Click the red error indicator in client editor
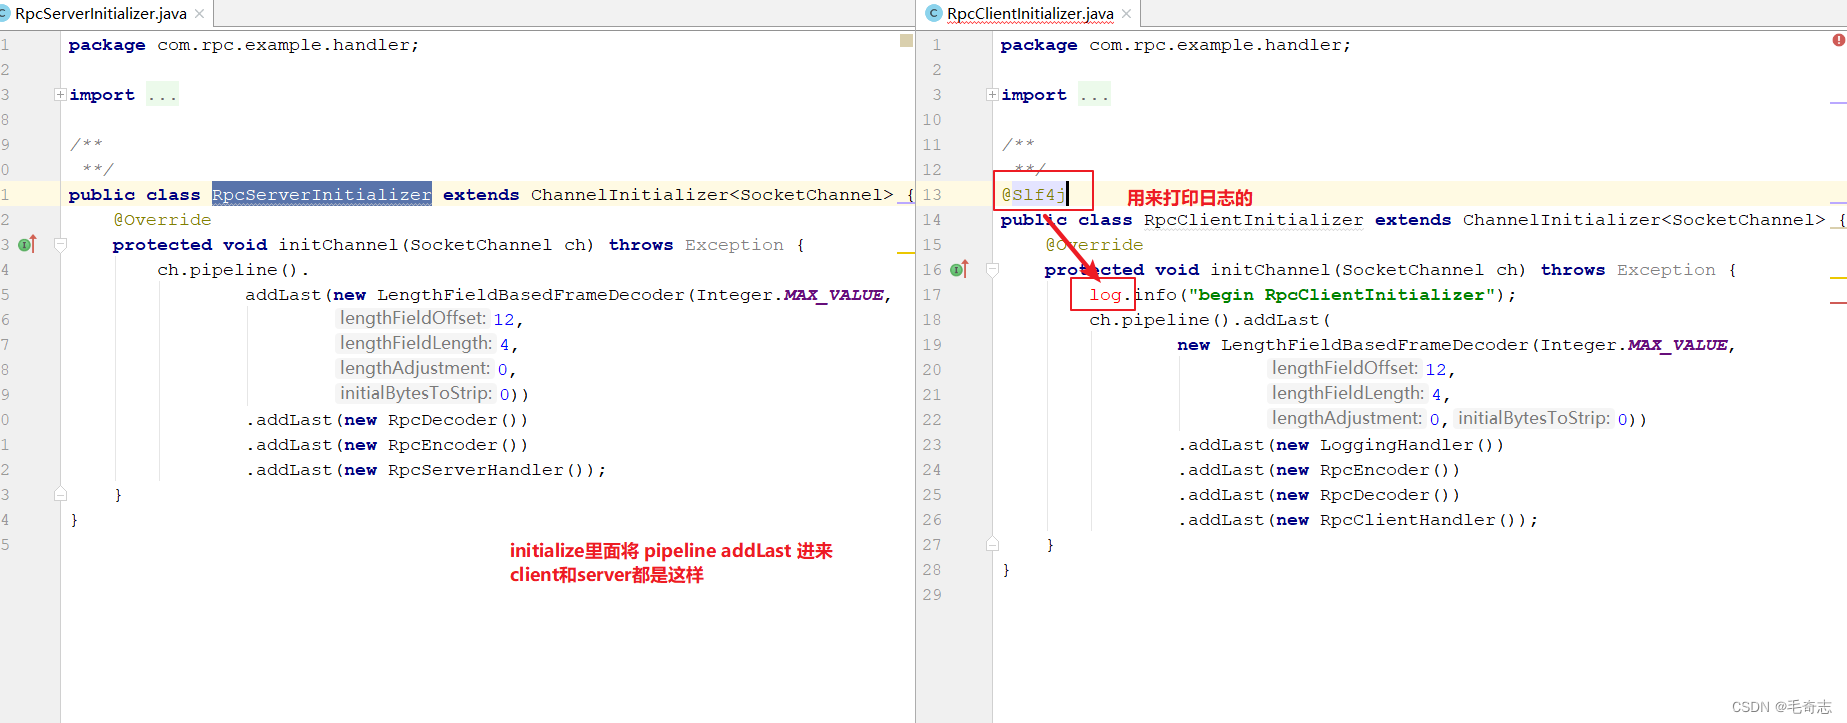Viewport: 1847px width, 723px height. click(1838, 40)
